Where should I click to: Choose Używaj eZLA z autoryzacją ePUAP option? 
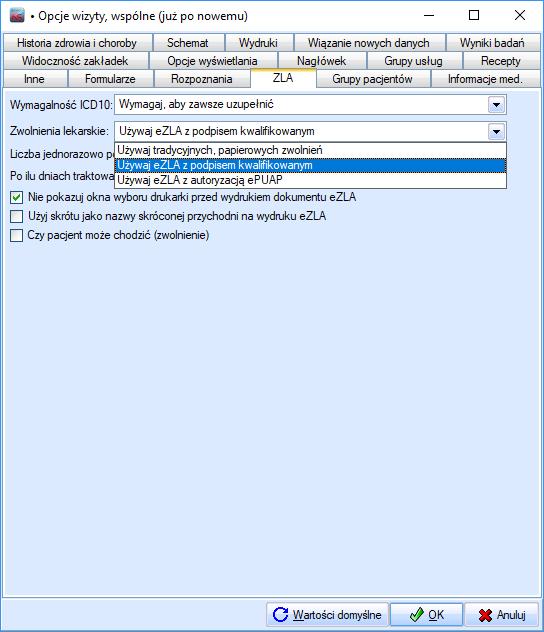(310, 180)
